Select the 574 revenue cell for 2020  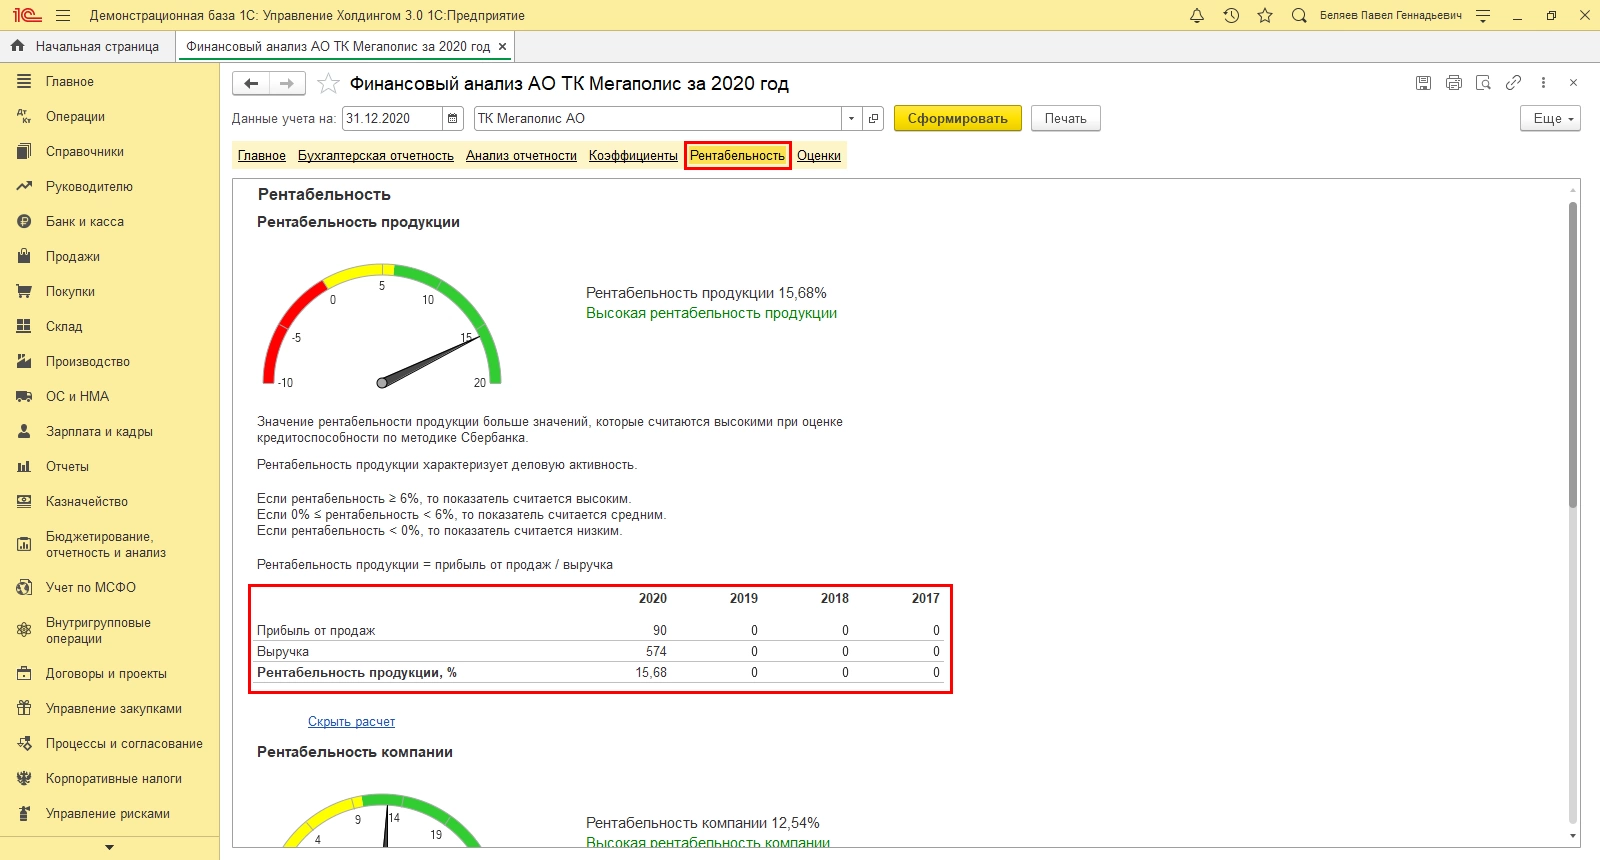[x=656, y=652]
